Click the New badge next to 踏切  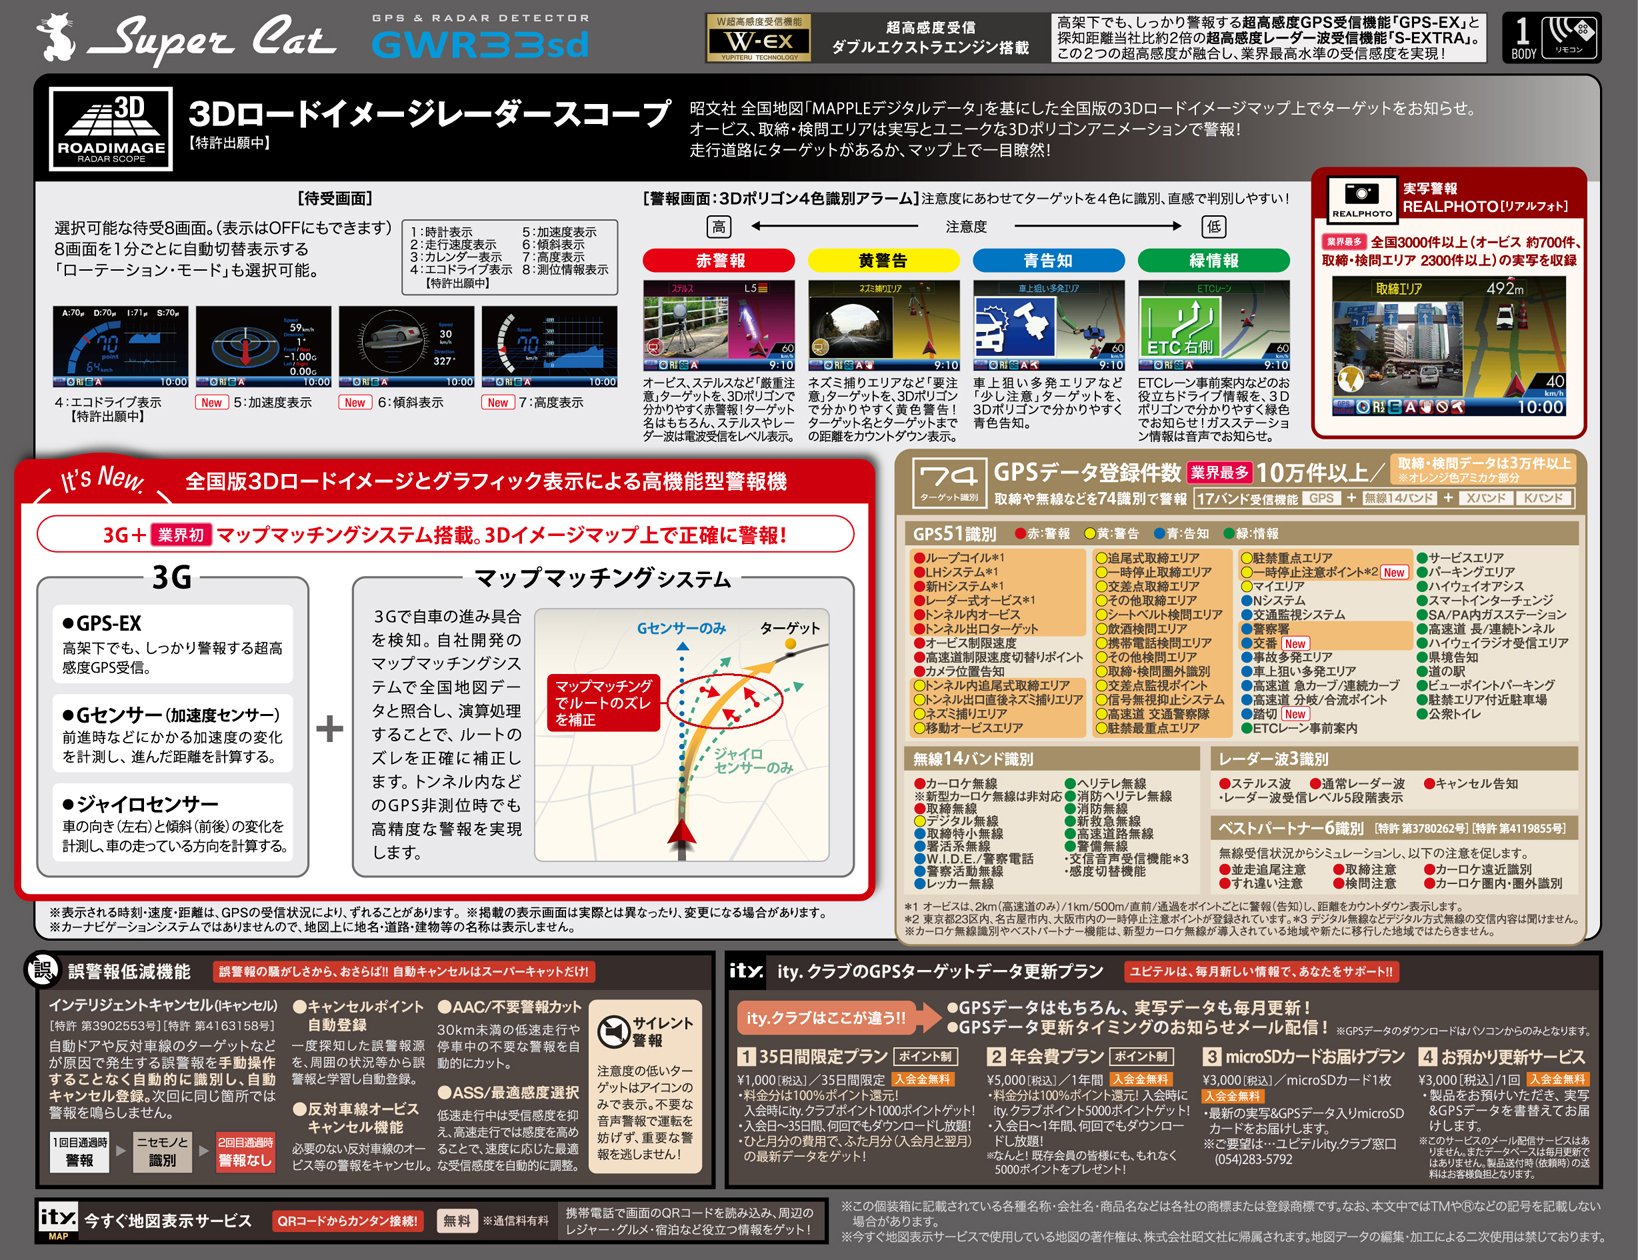(x=1295, y=715)
